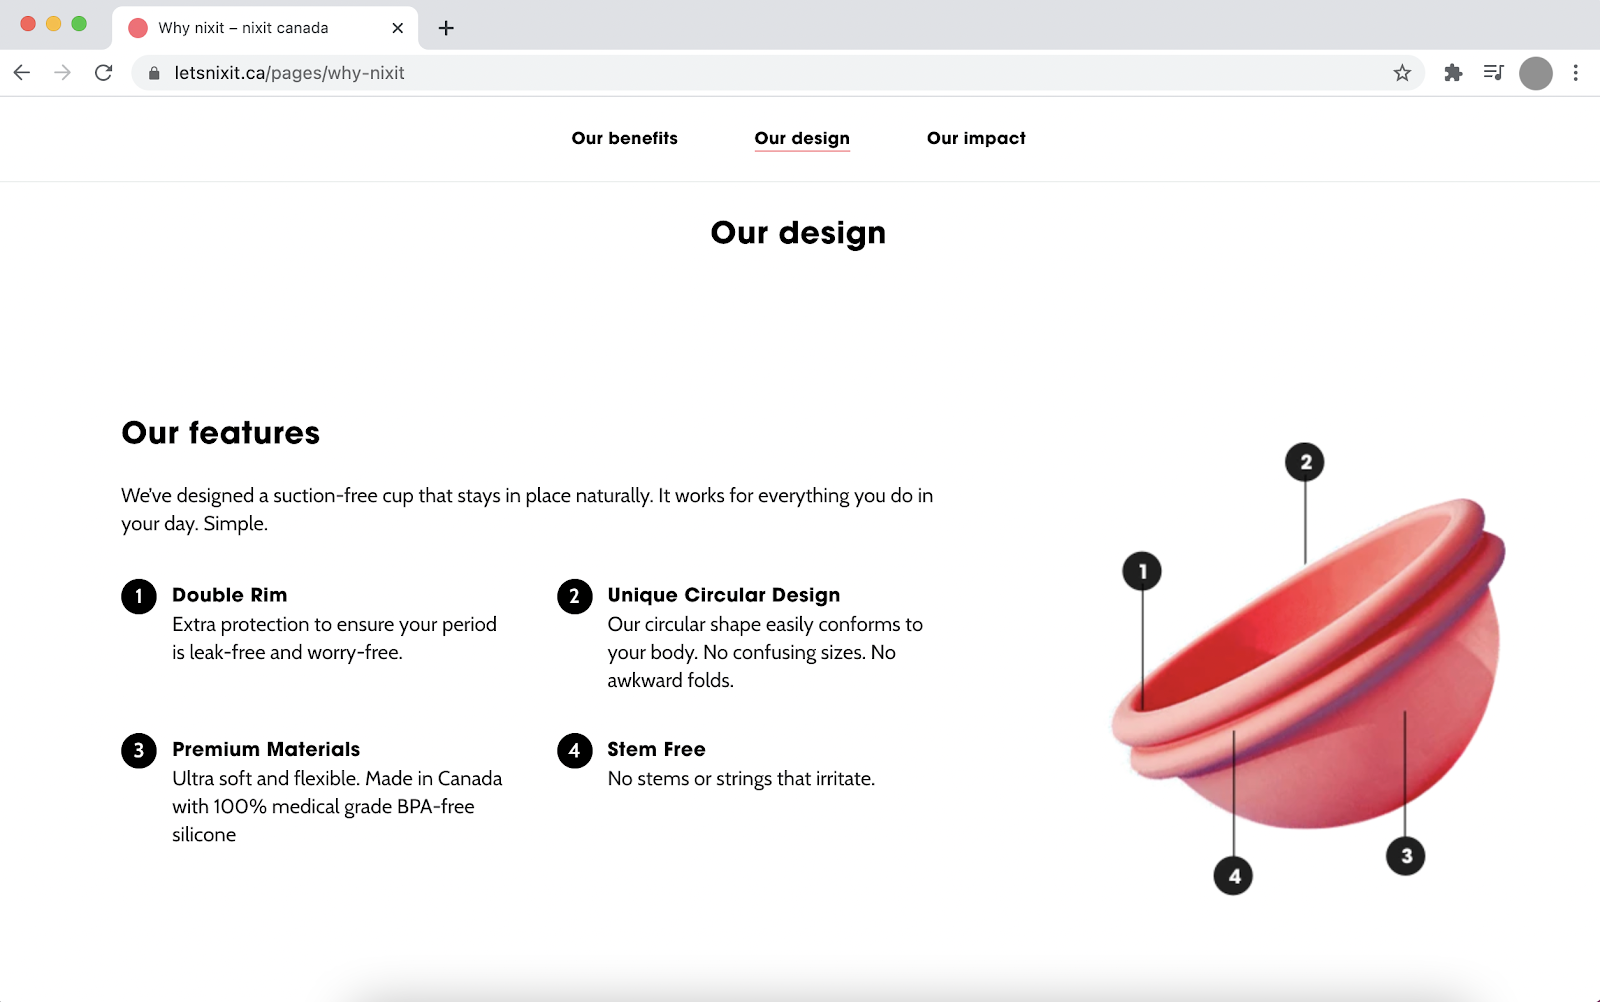Click the number 1 badge beside Double Rim
Screen dimensions: 1600x1002
click(x=139, y=597)
